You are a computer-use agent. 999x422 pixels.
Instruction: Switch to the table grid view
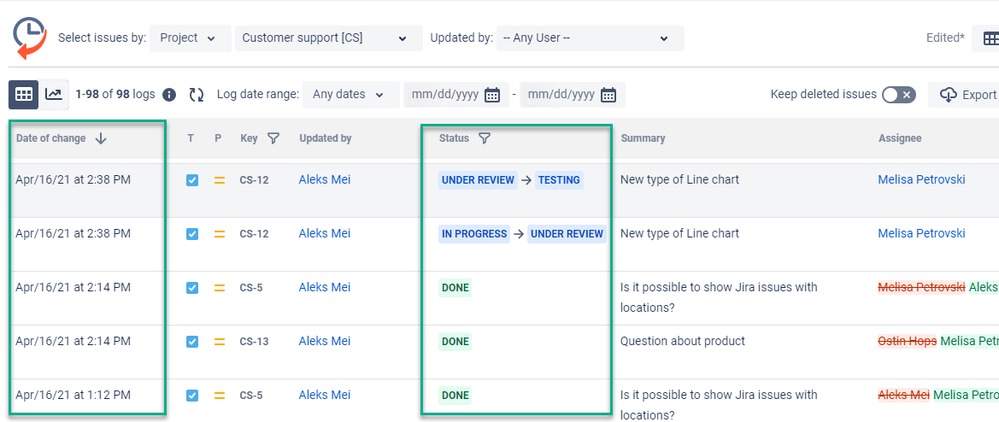[x=24, y=94]
